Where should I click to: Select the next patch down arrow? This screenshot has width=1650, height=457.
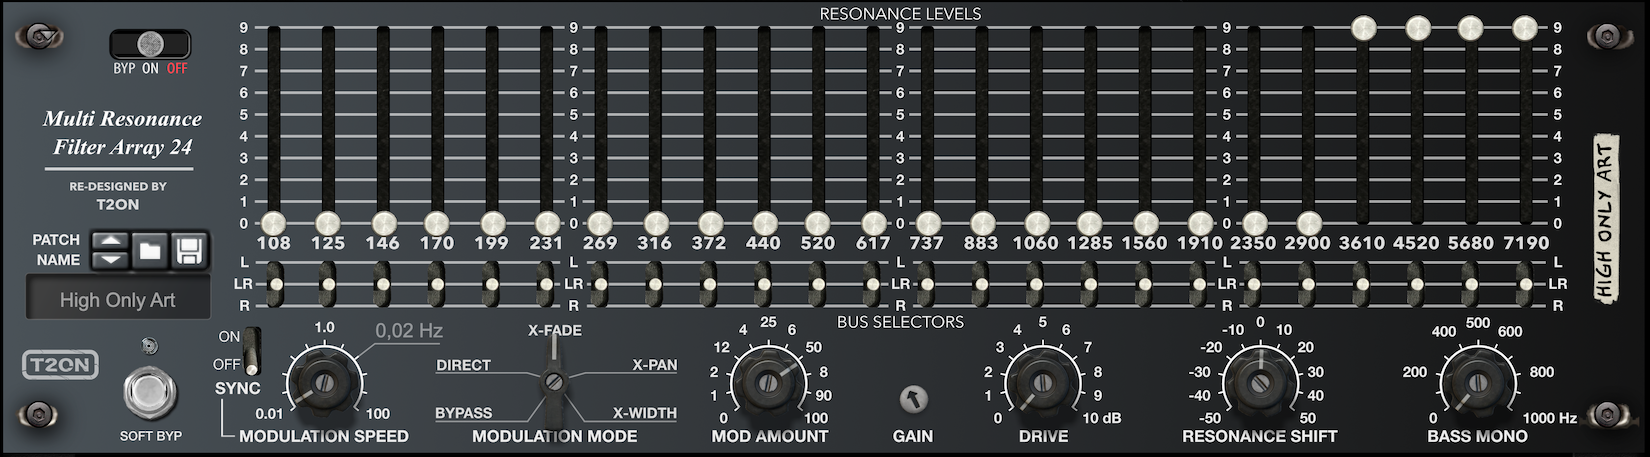[x=110, y=260]
